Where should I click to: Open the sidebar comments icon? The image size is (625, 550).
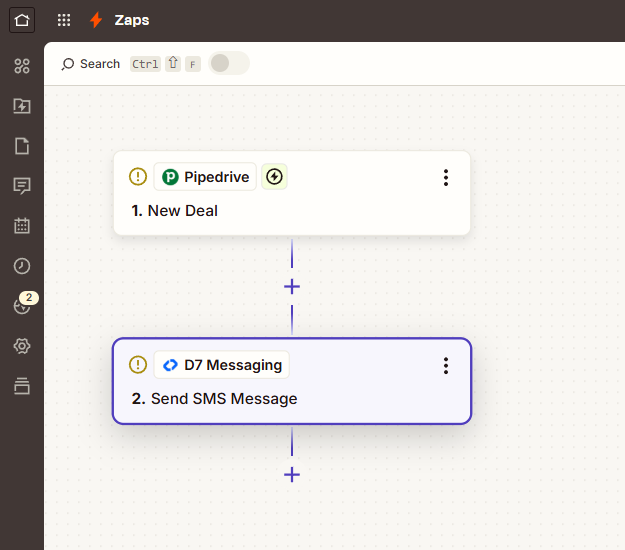click(x=22, y=186)
